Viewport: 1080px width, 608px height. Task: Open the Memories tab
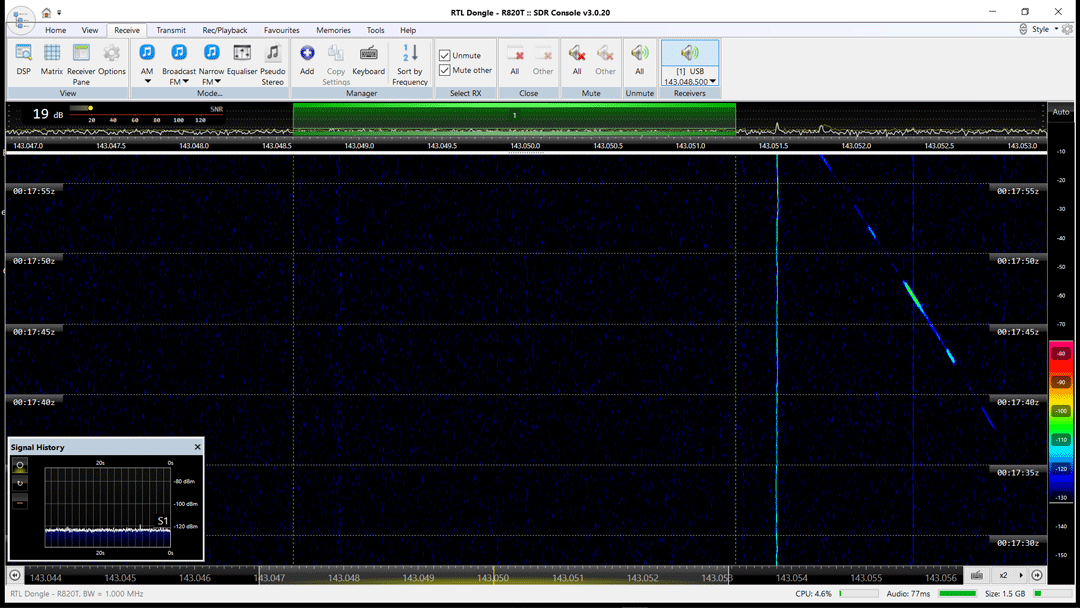pos(333,30)
